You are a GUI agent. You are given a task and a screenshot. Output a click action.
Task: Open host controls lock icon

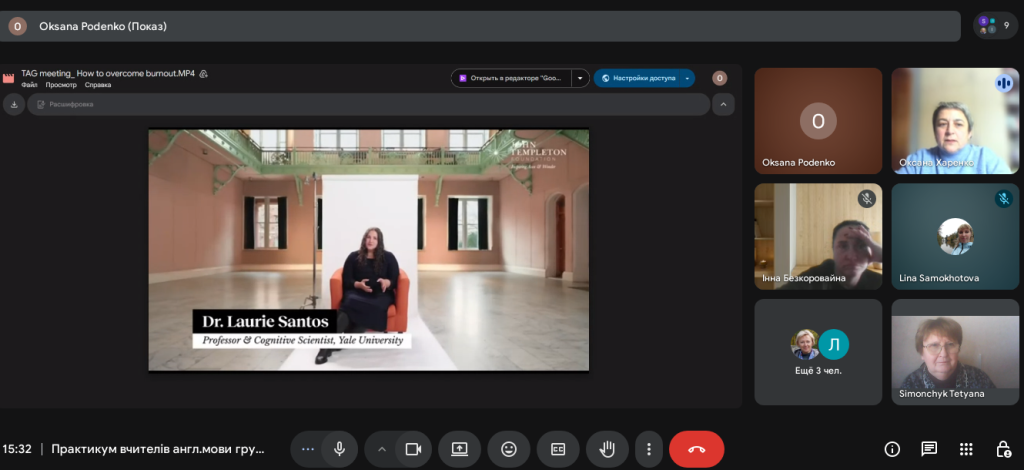[x=1002, y=449]
